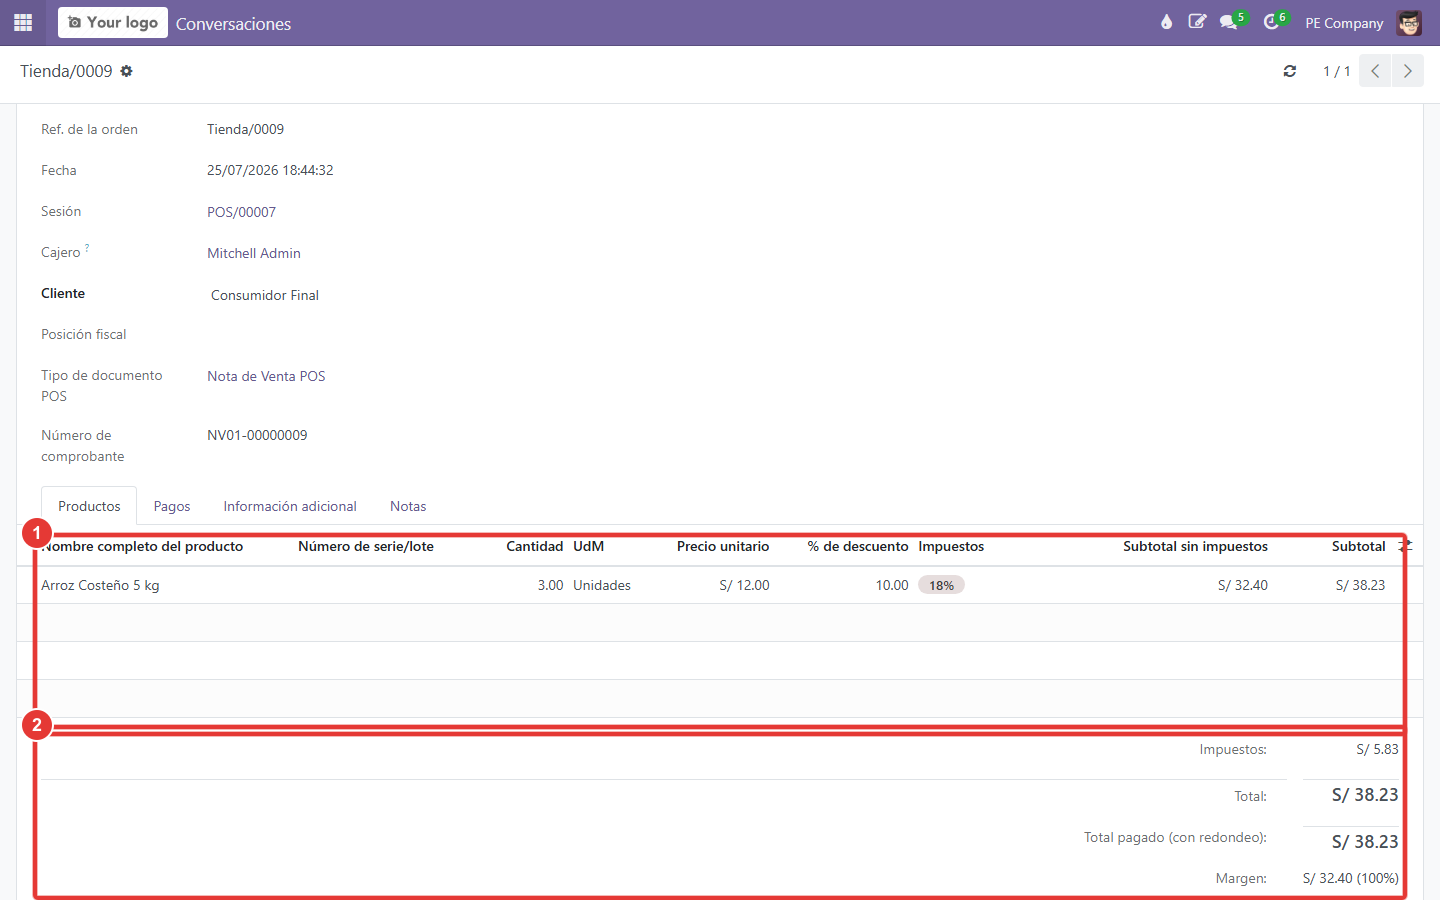Switch to the Pagos tab
The image size is (1440, 900).
(172, 506)
